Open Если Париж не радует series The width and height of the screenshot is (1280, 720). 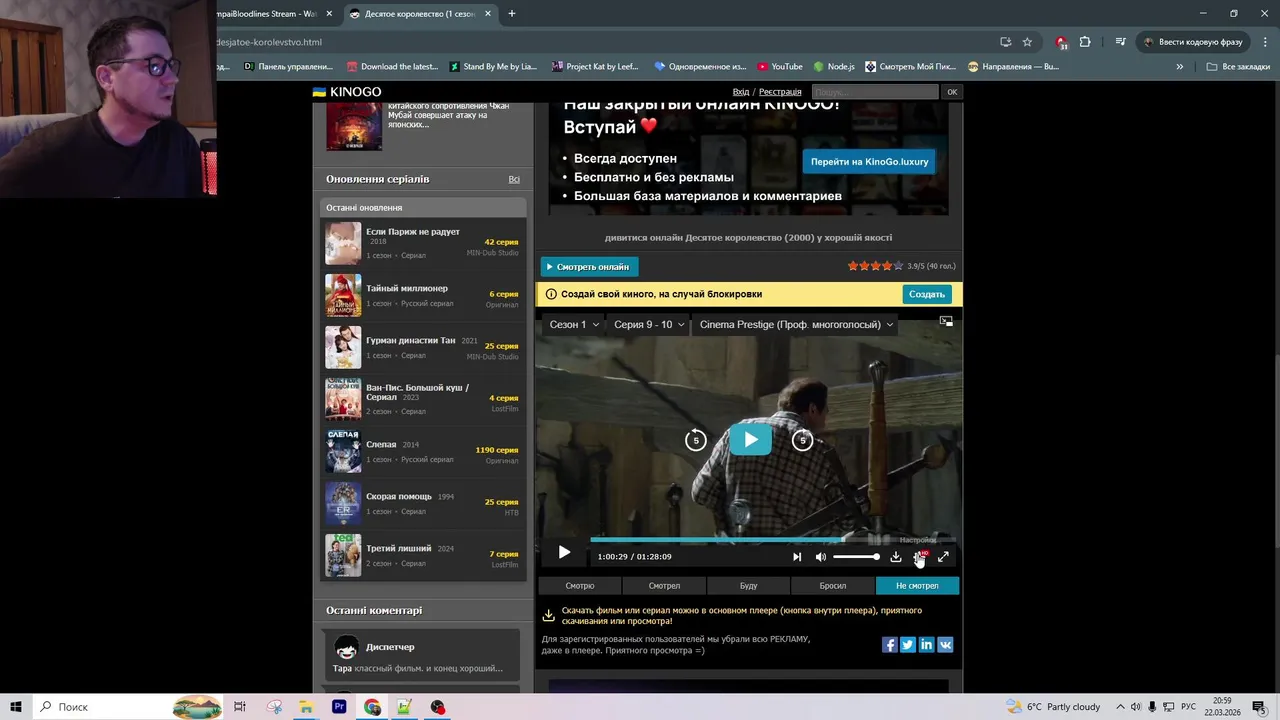(x=413, y=232)
